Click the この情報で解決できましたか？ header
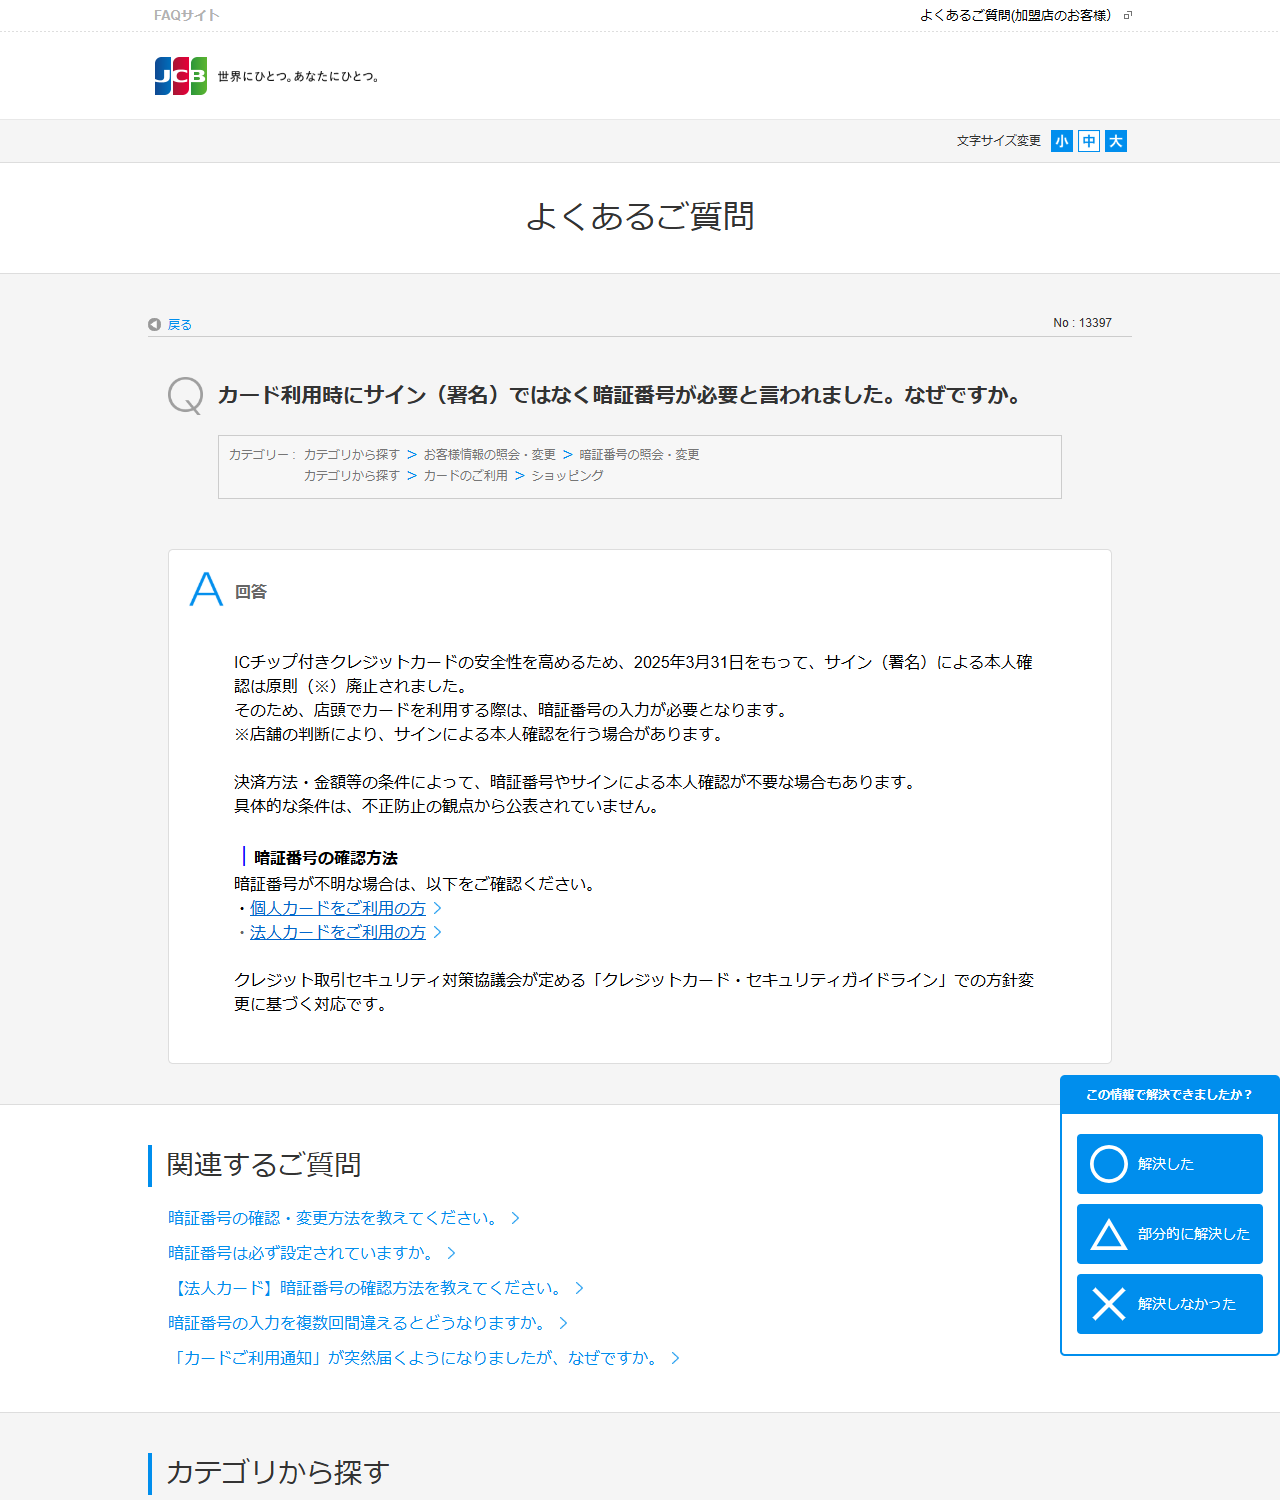This screenshot has height=1500, width=1280. click(1170, 1095)
